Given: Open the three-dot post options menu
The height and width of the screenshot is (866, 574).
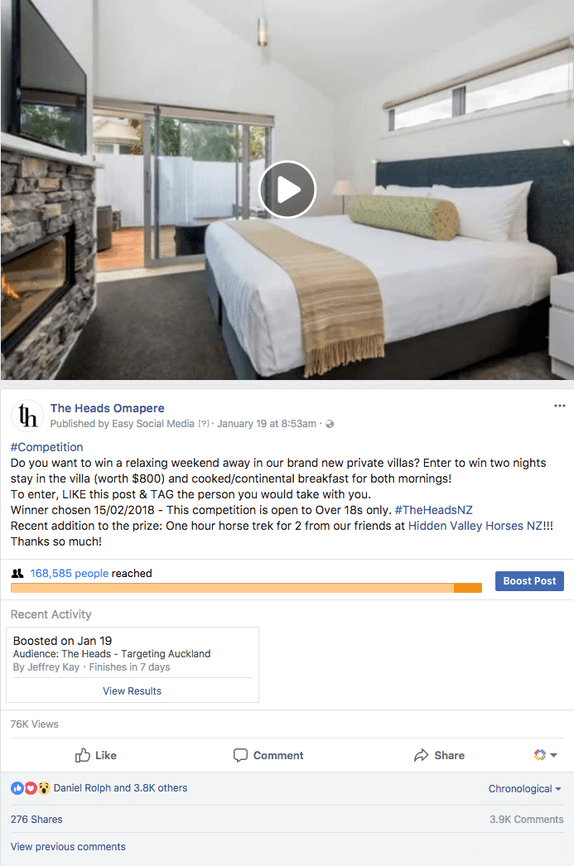Looking at the screenshot, I should point(560,406).
